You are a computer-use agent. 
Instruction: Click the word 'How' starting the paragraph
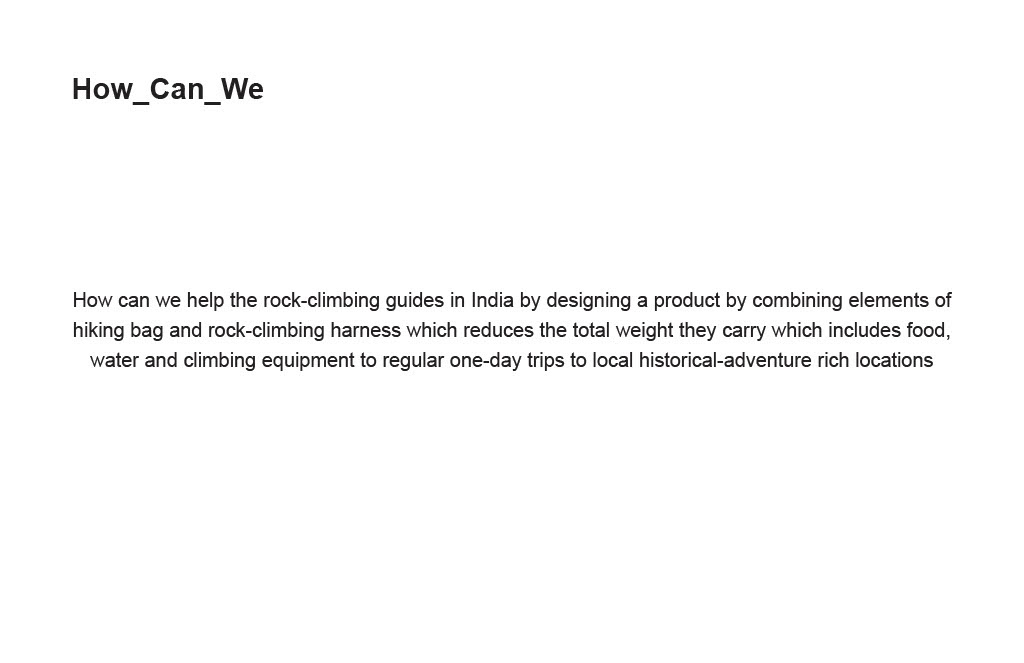92,300
